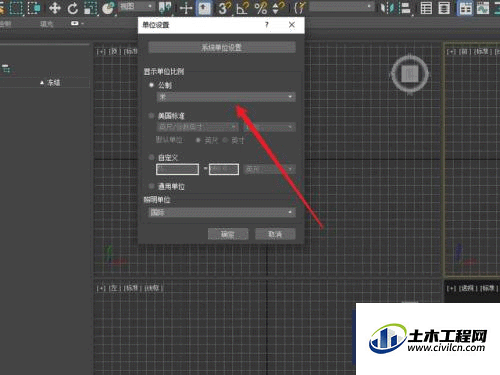Open the [左] view menu in bottom-left viewport

pos(114,288)
